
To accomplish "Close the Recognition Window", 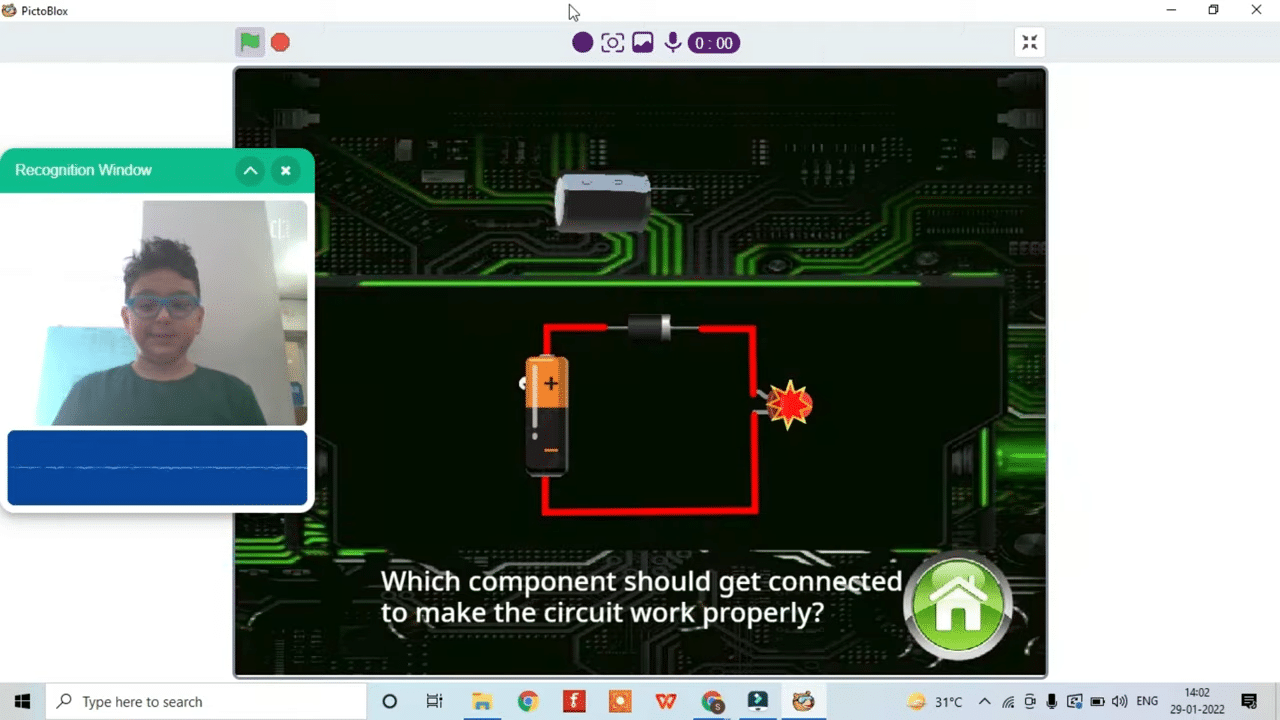I will click(285, 170).
